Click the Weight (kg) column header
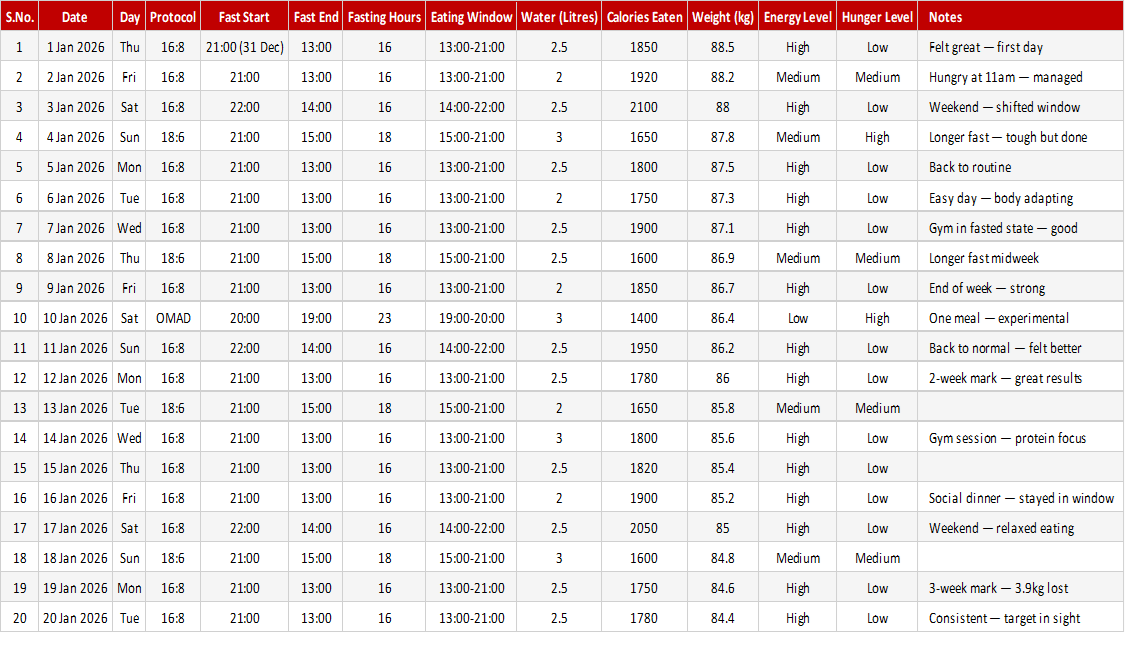The image size is (1125, 661). point(722,17)
